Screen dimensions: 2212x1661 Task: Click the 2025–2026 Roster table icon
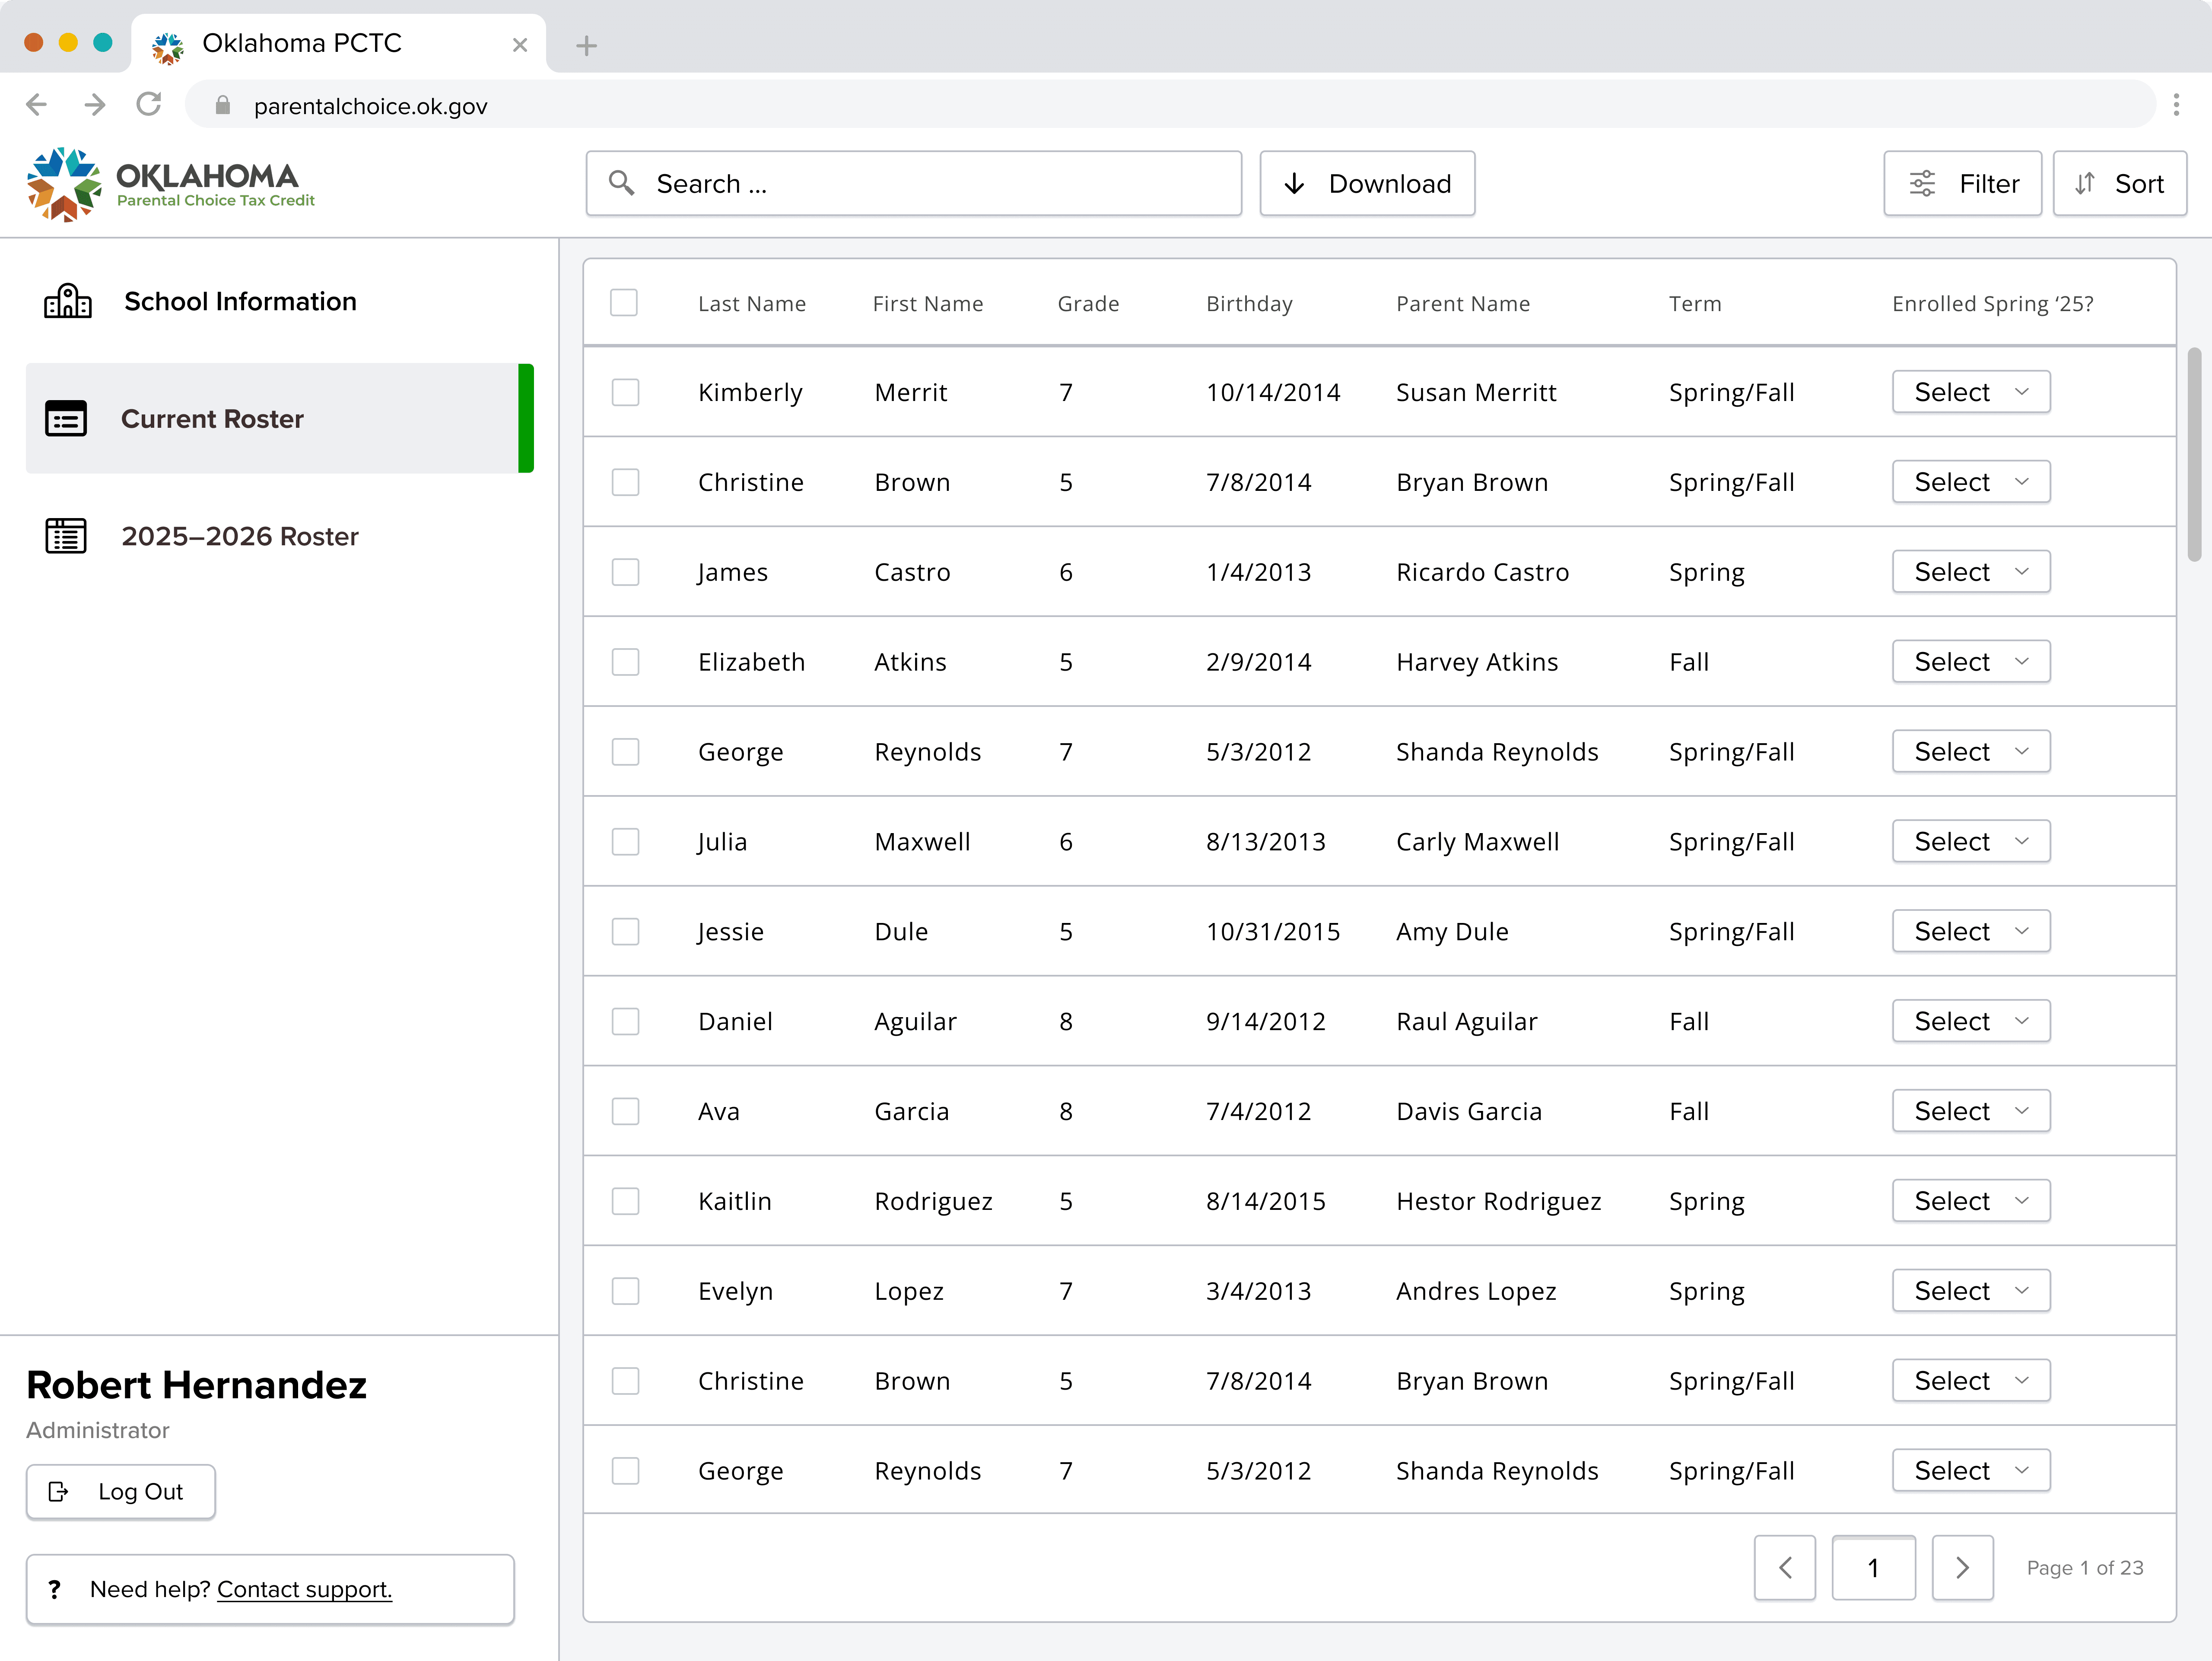[66, 536]
